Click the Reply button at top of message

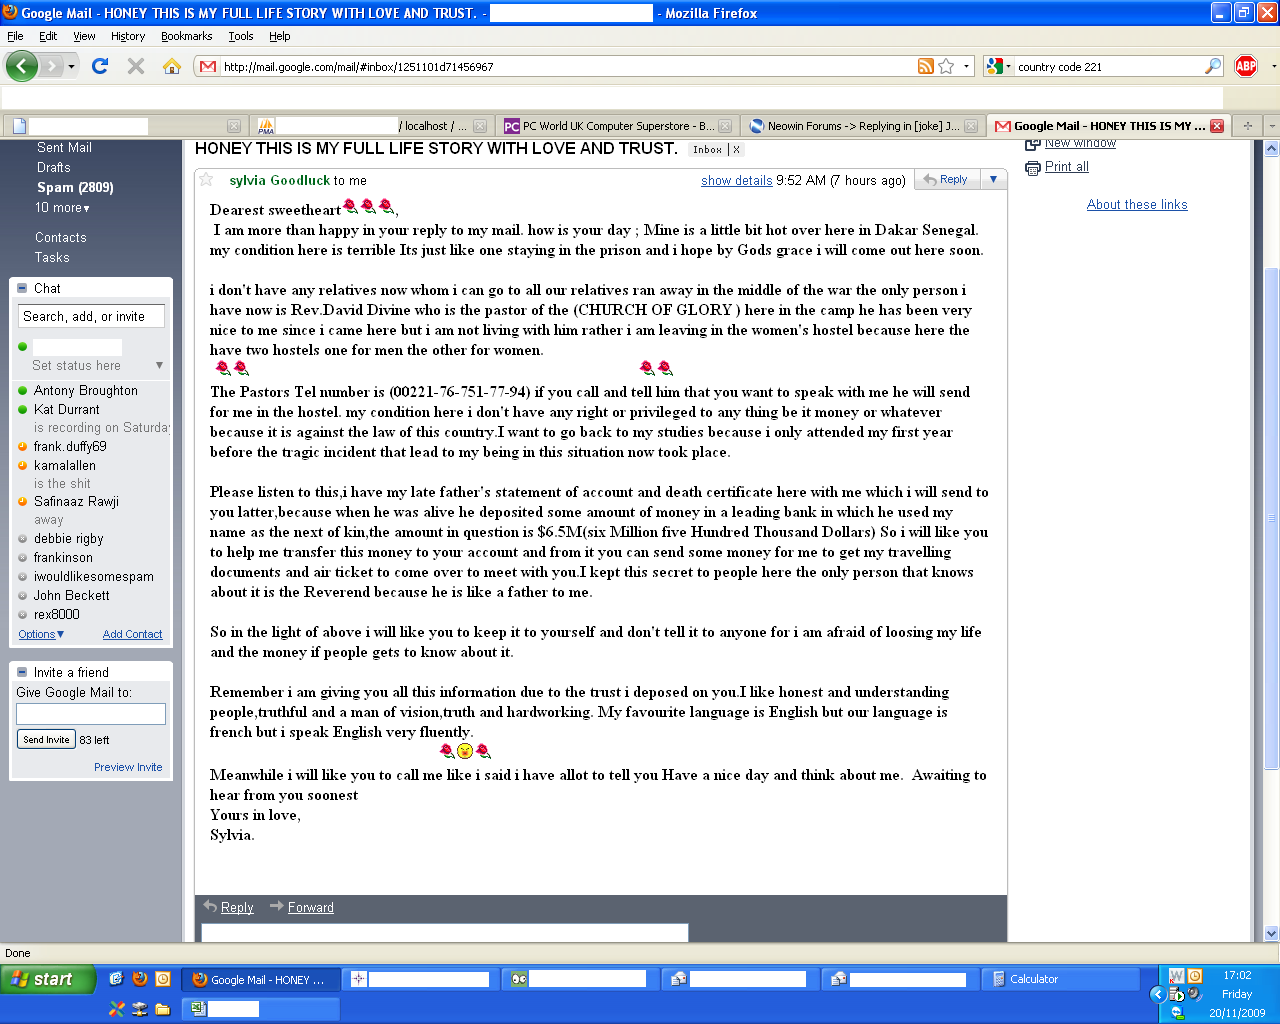(946, 180)
